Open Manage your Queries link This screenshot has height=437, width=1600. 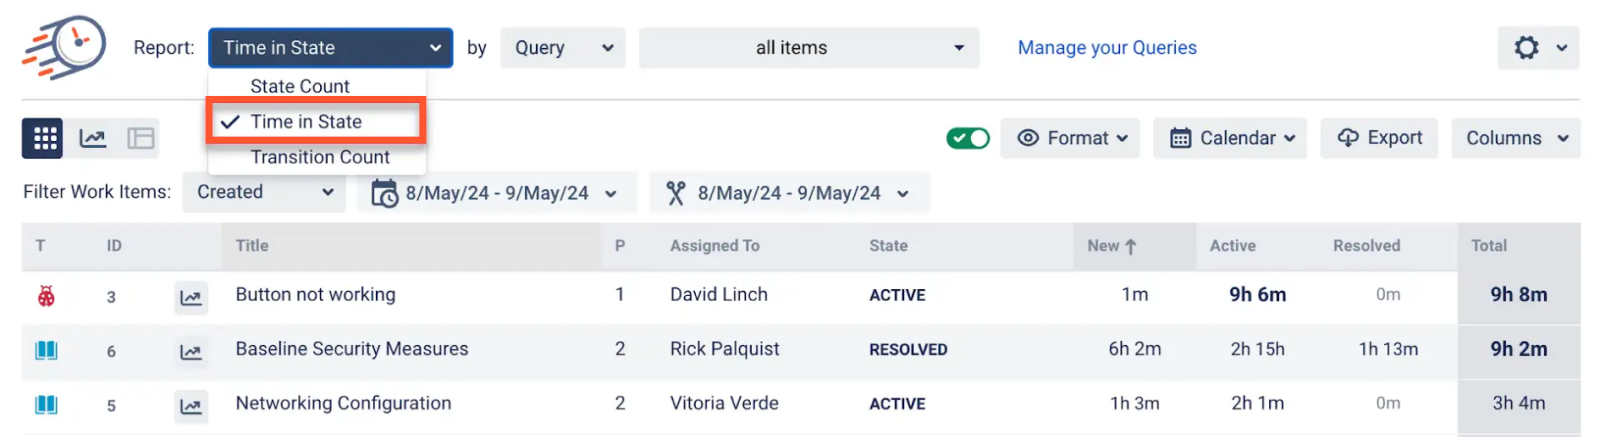pos(1107,48)
